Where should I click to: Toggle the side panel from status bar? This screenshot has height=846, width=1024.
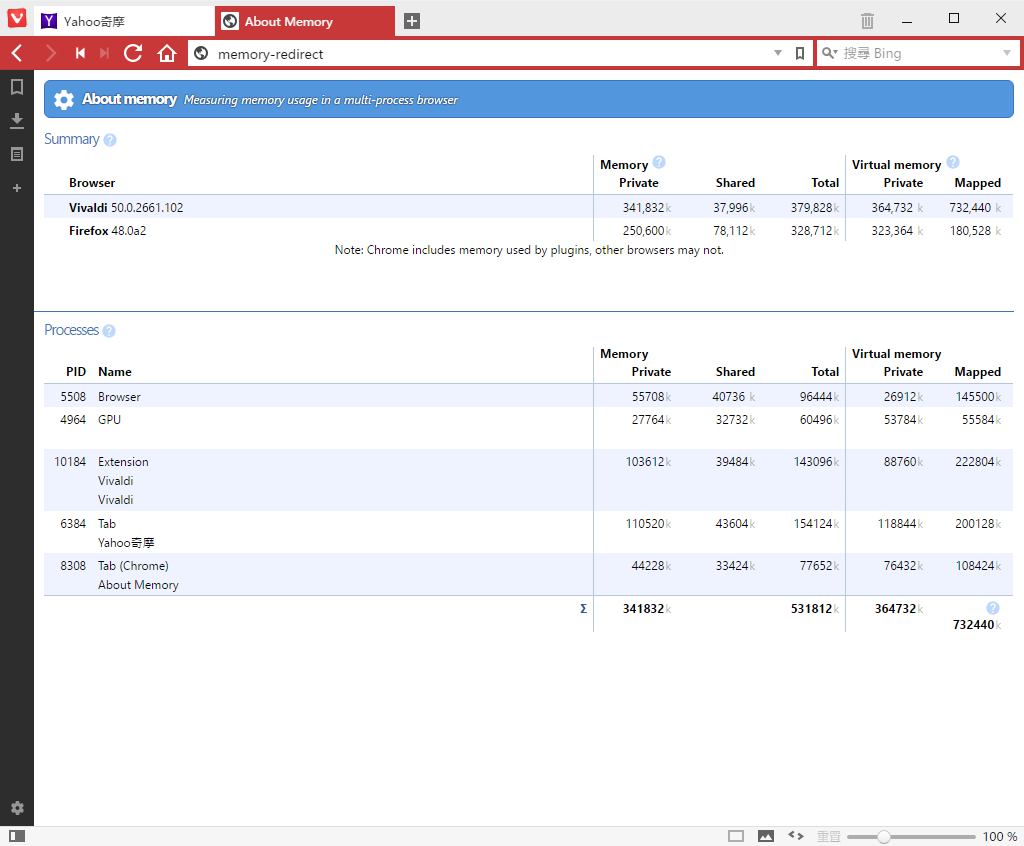(x=16, y=836)
